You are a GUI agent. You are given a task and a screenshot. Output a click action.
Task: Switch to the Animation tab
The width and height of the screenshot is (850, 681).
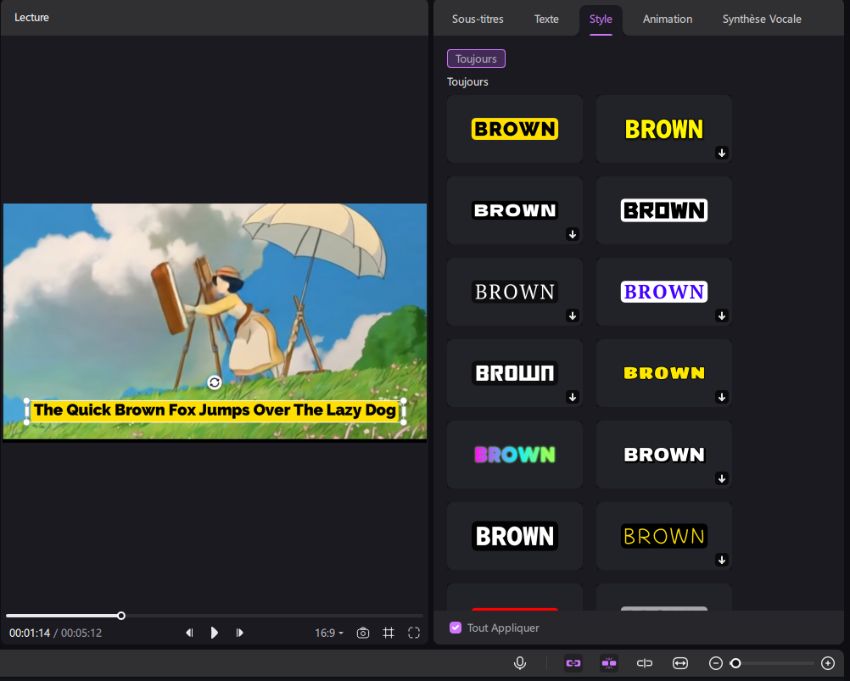[x=667, y=19]
